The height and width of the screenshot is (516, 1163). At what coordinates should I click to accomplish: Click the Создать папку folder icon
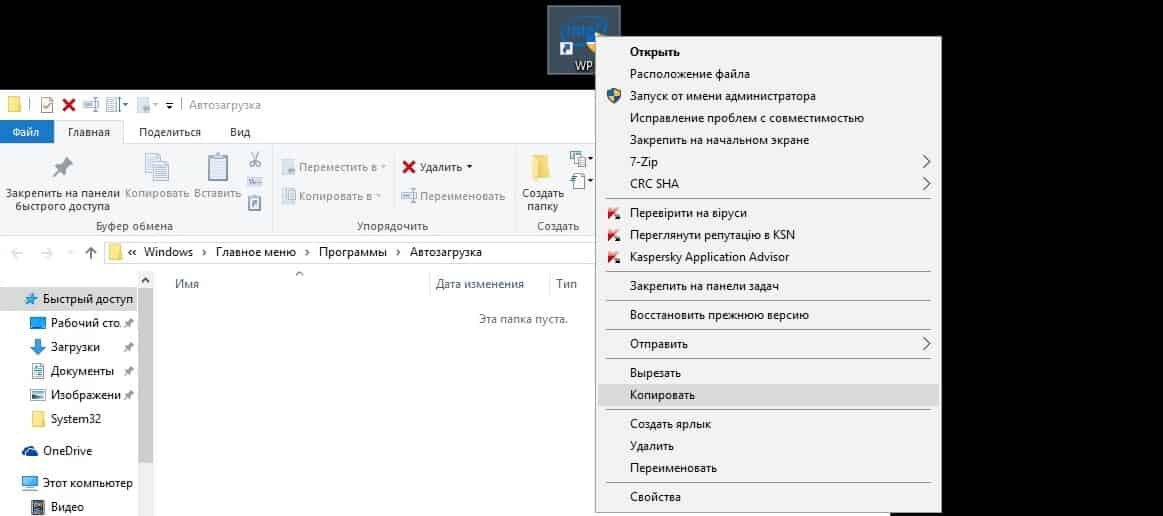coord(542,167)
